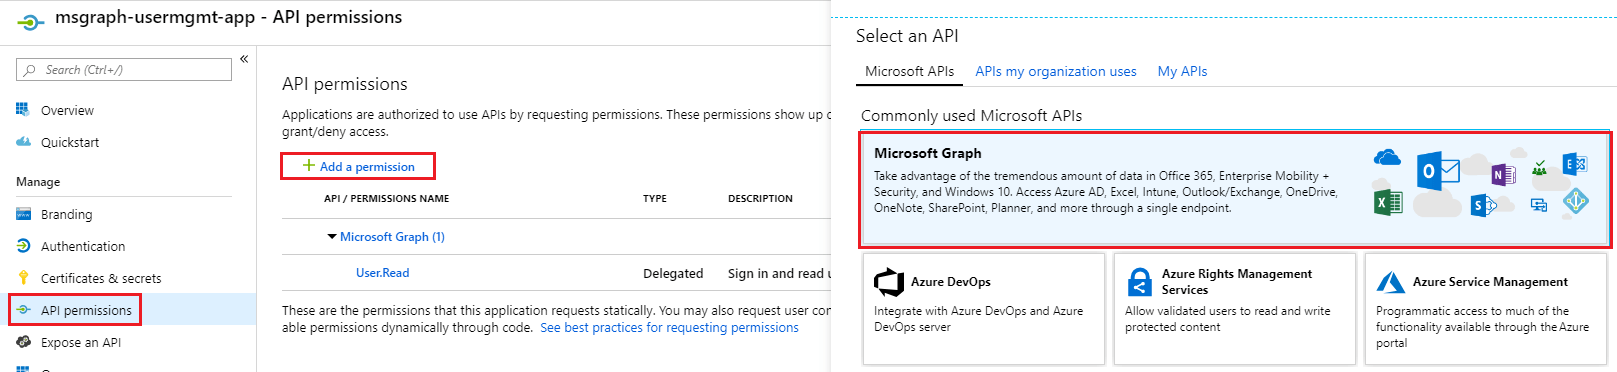This screenshot has width=1617, height=372.
Task: Click the plus icon beside Add a permission
Action: click(309, 166)
